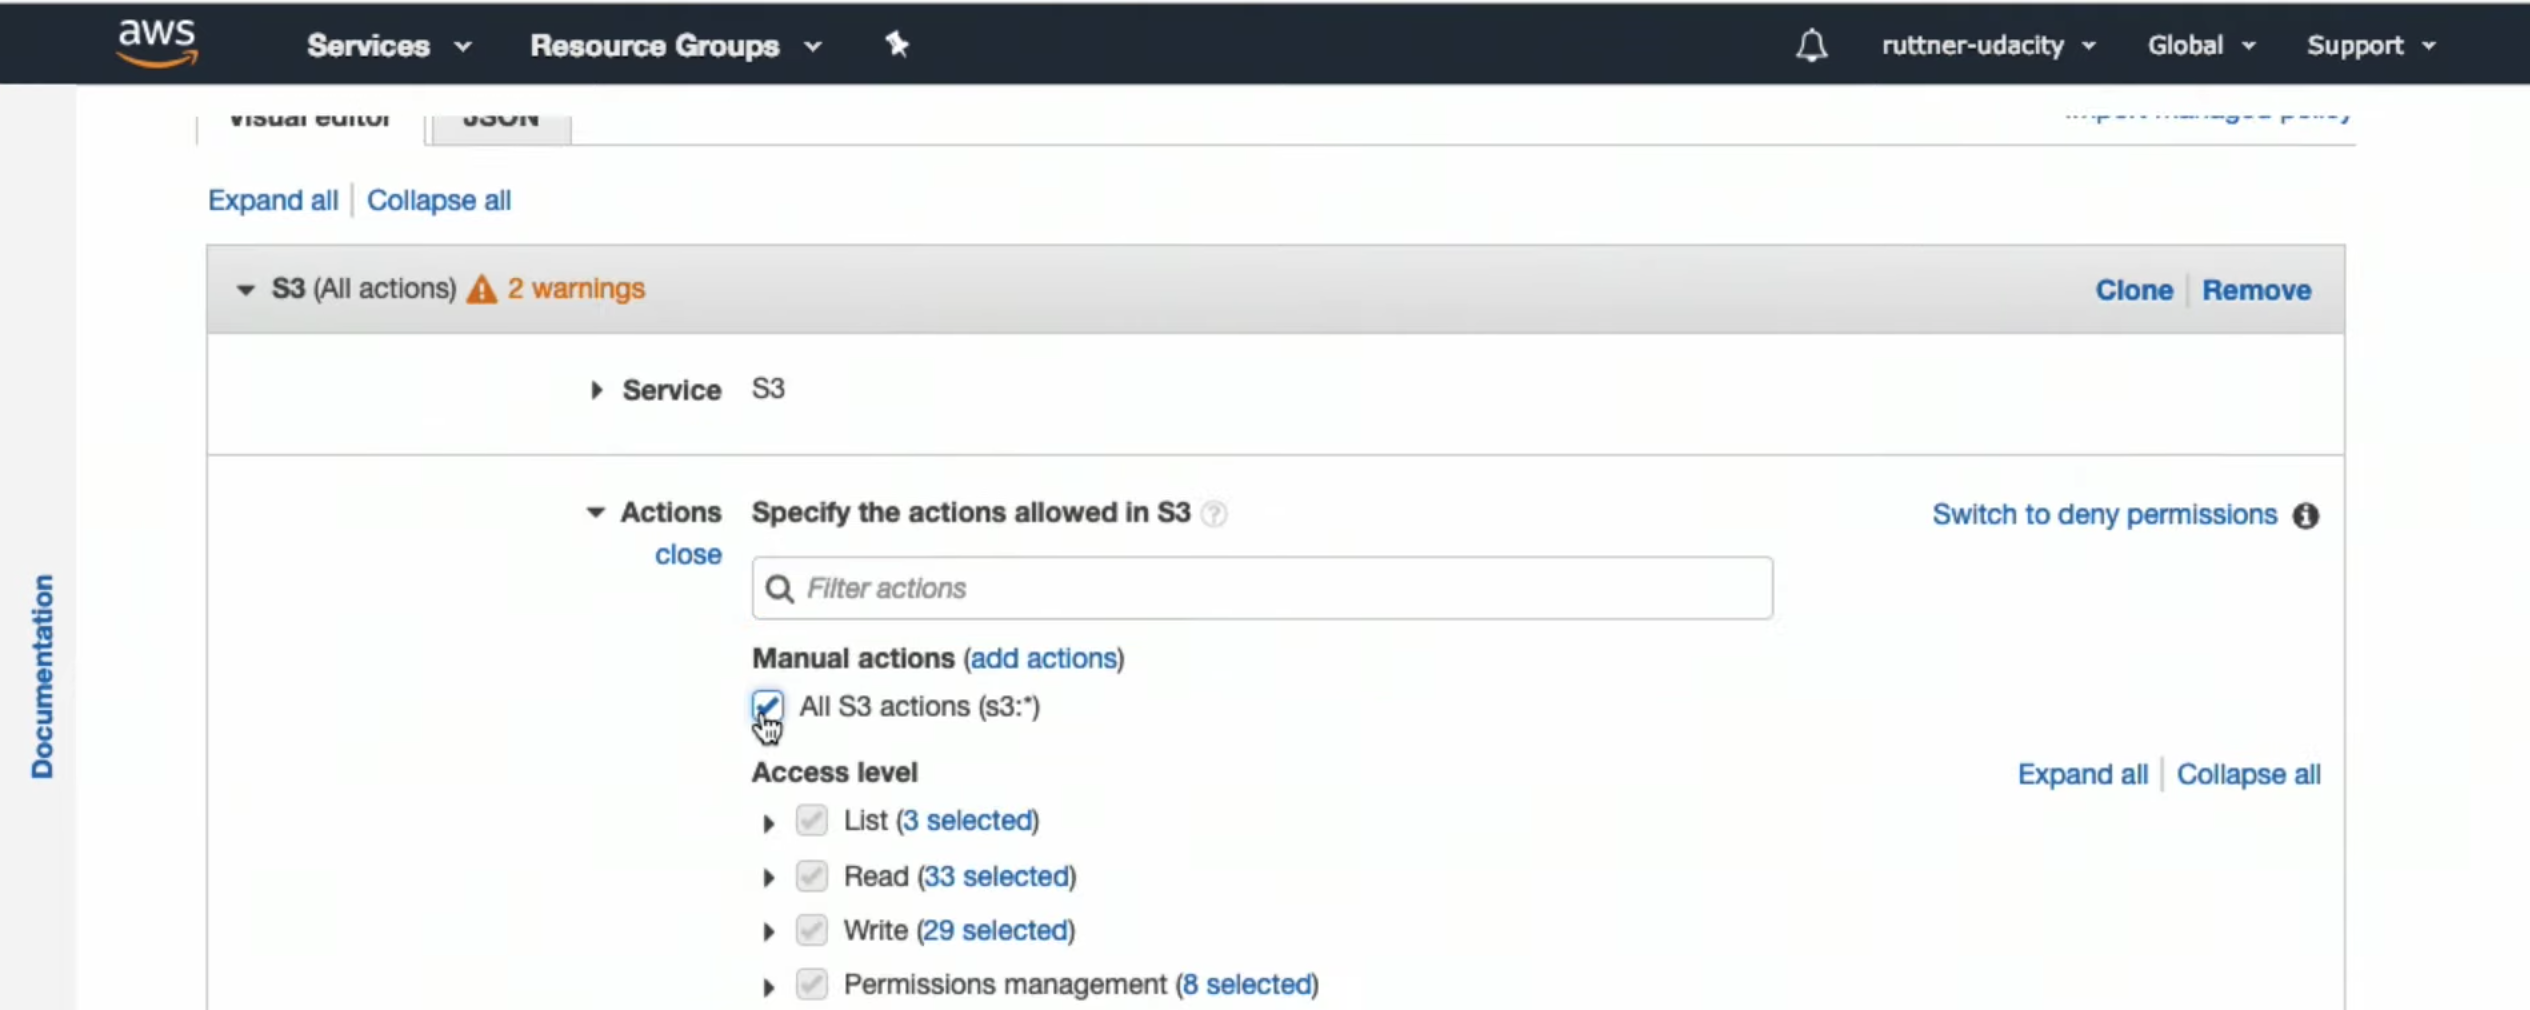The image size is (2530, 1010).
Task: Click info icon beside Switch to deny permissions
Action: click(2306, 515)
